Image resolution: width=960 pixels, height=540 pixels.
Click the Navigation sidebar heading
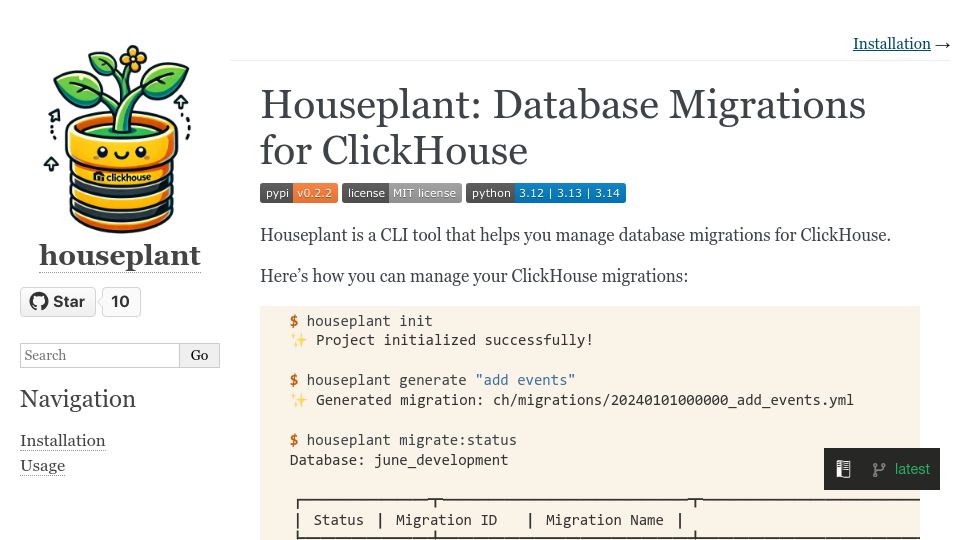78,399
